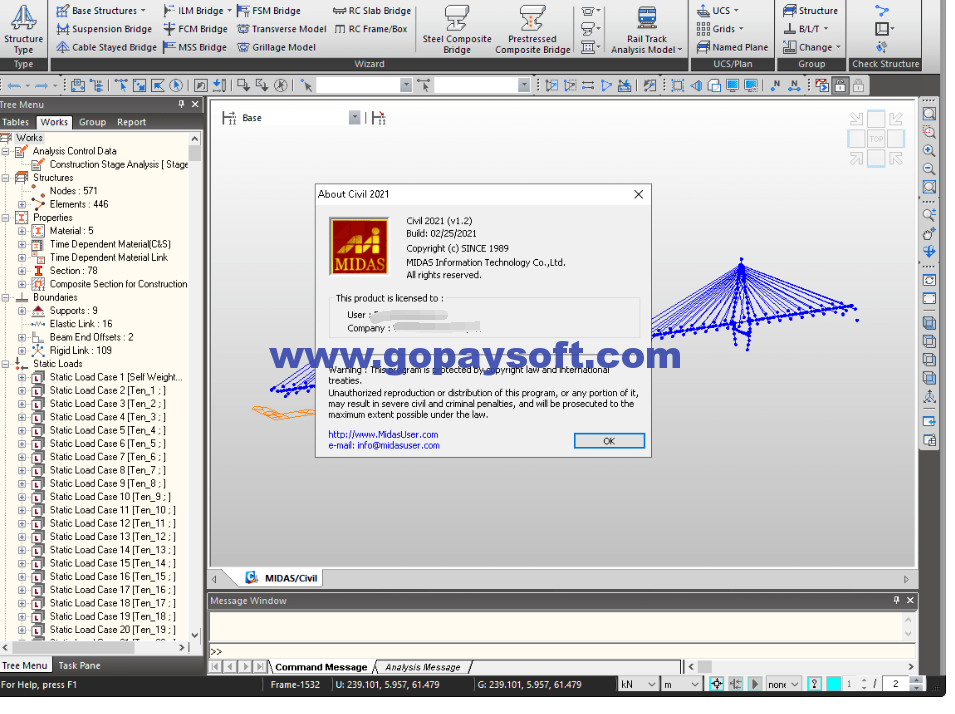The width and height of the screenshot is (955, 714).
Task: Launch the RC Frame/Box wizard
Action: coord(370,29)
